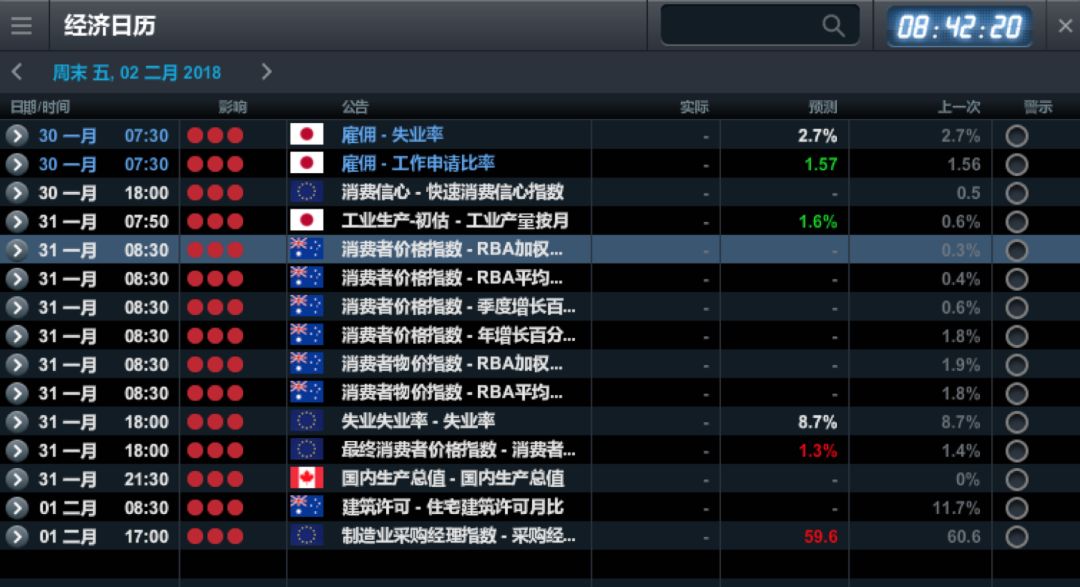This screenshot has height=587, width=1080.
Task: Toggle alert for 雇佣 - 失业率
Action: click(1017, 136)
